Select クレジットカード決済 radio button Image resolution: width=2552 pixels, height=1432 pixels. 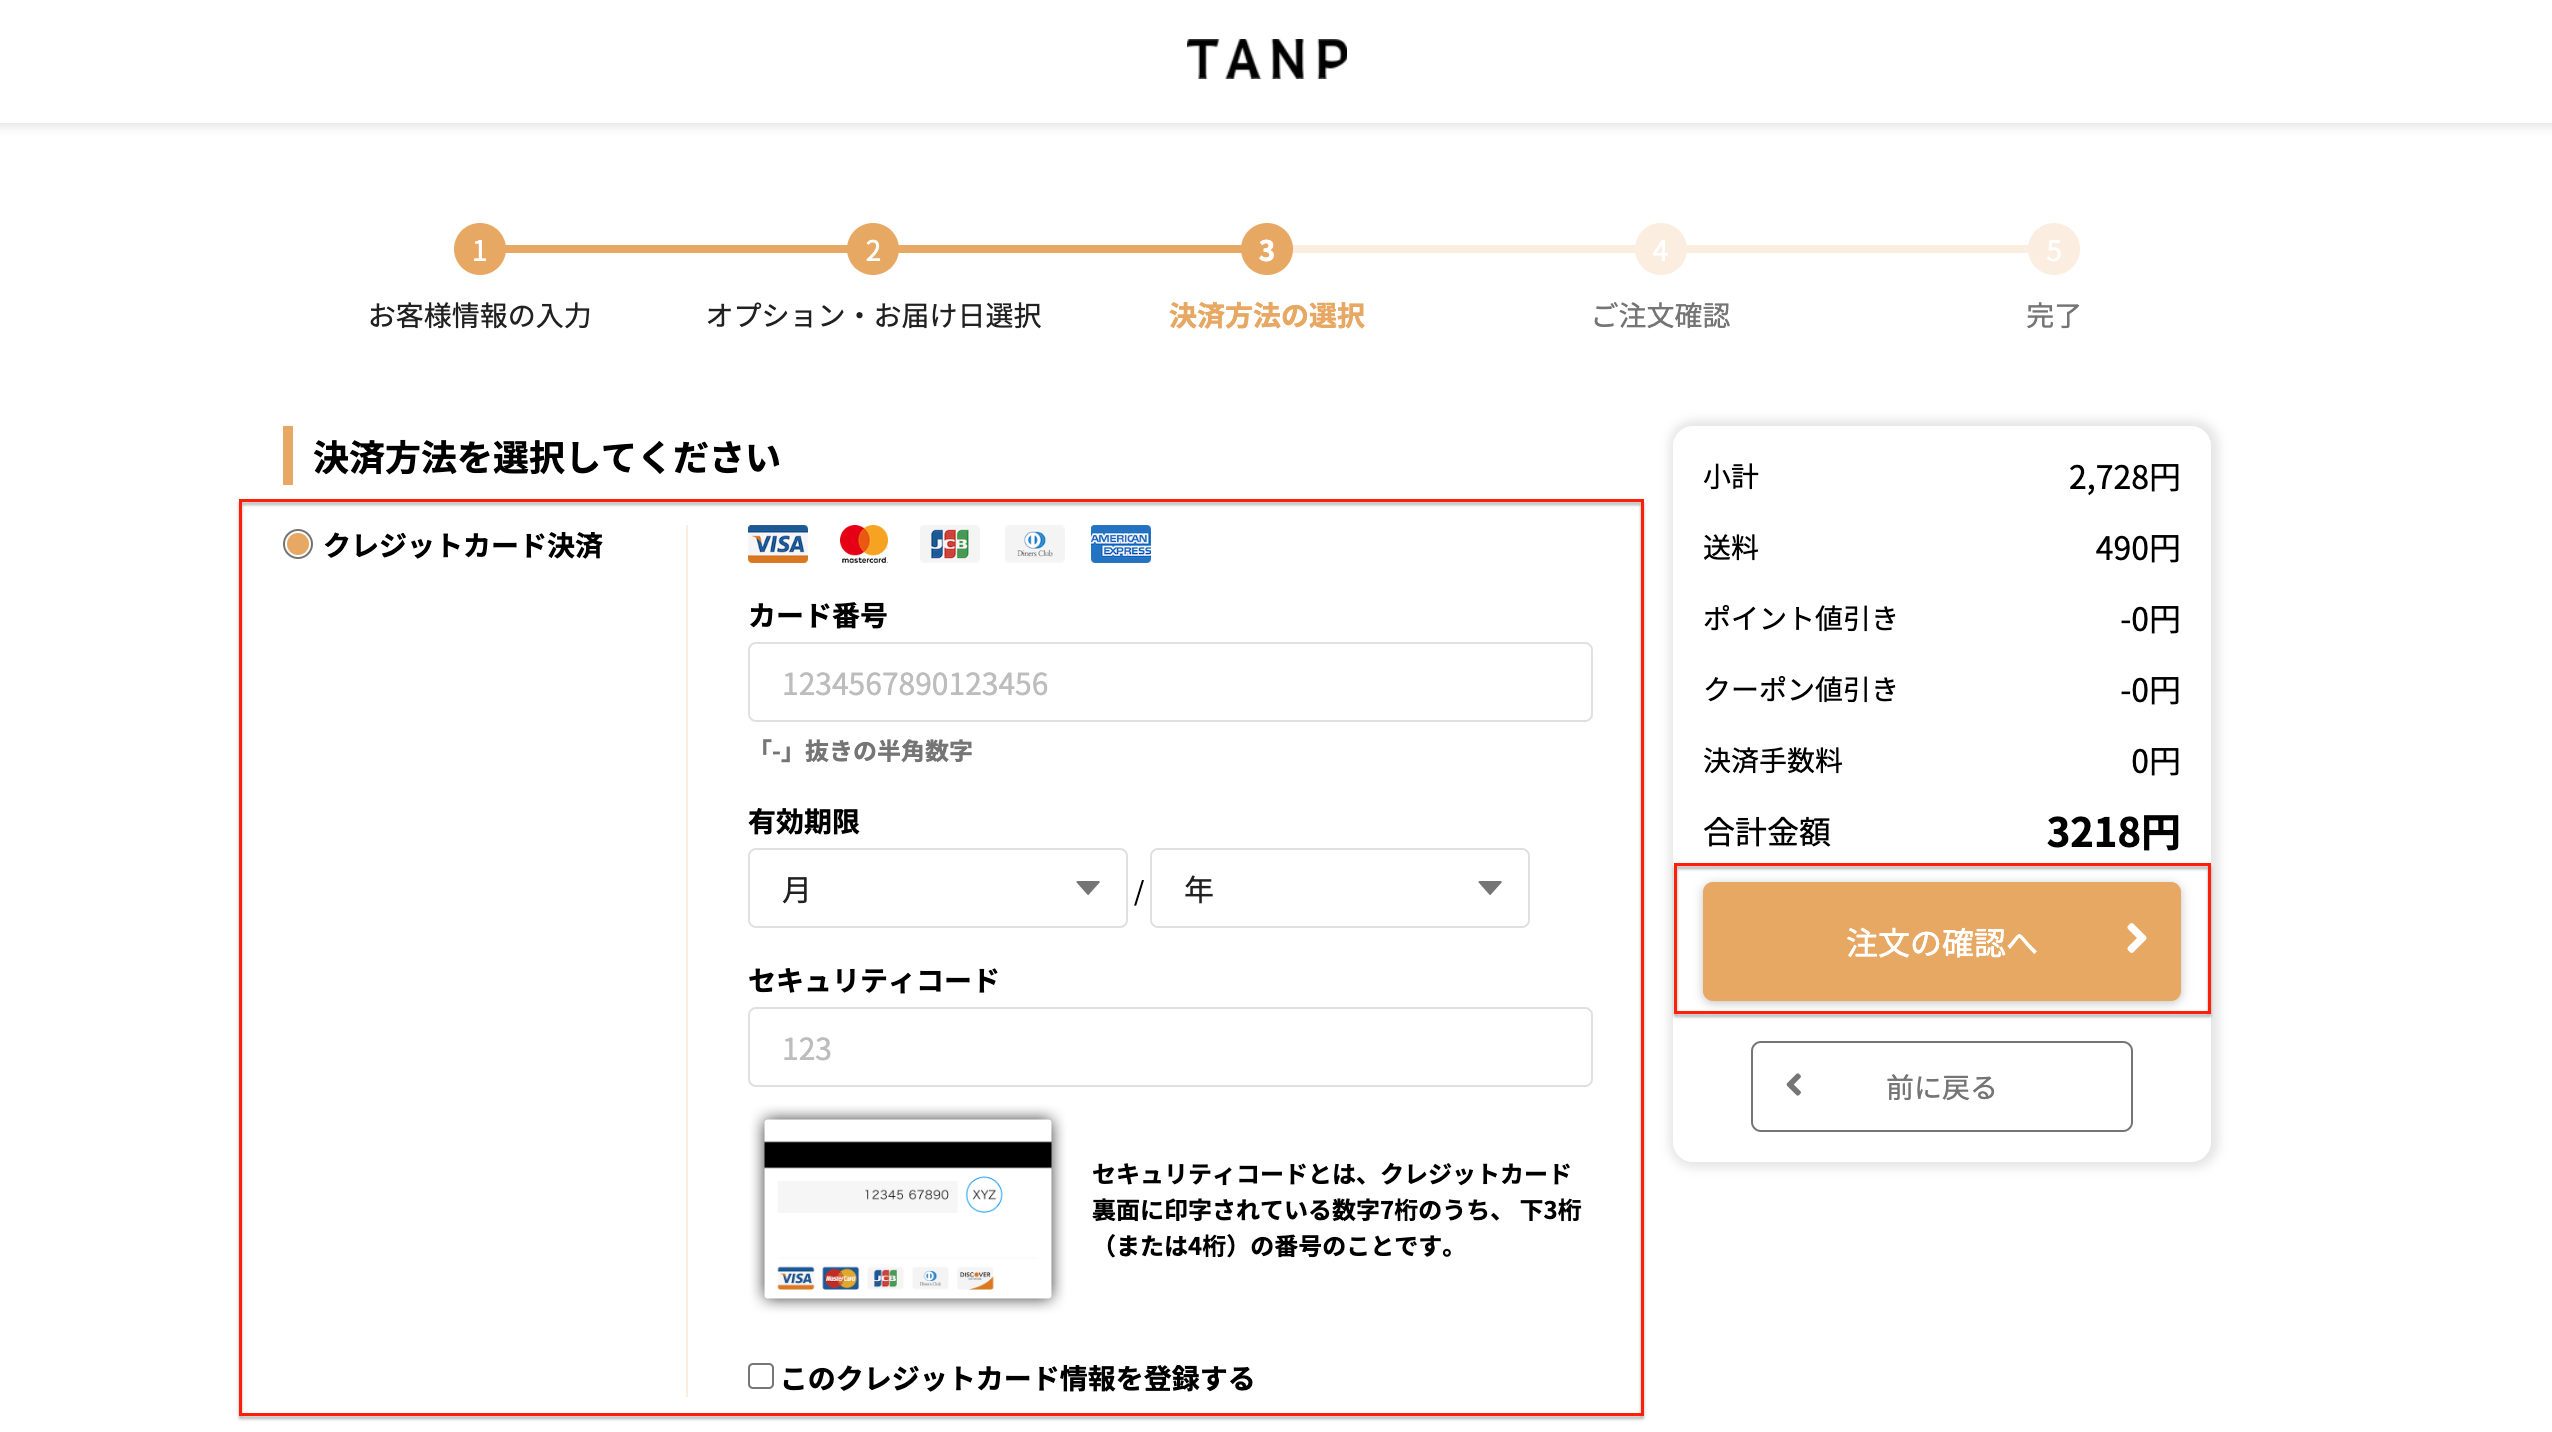point(298,545)
